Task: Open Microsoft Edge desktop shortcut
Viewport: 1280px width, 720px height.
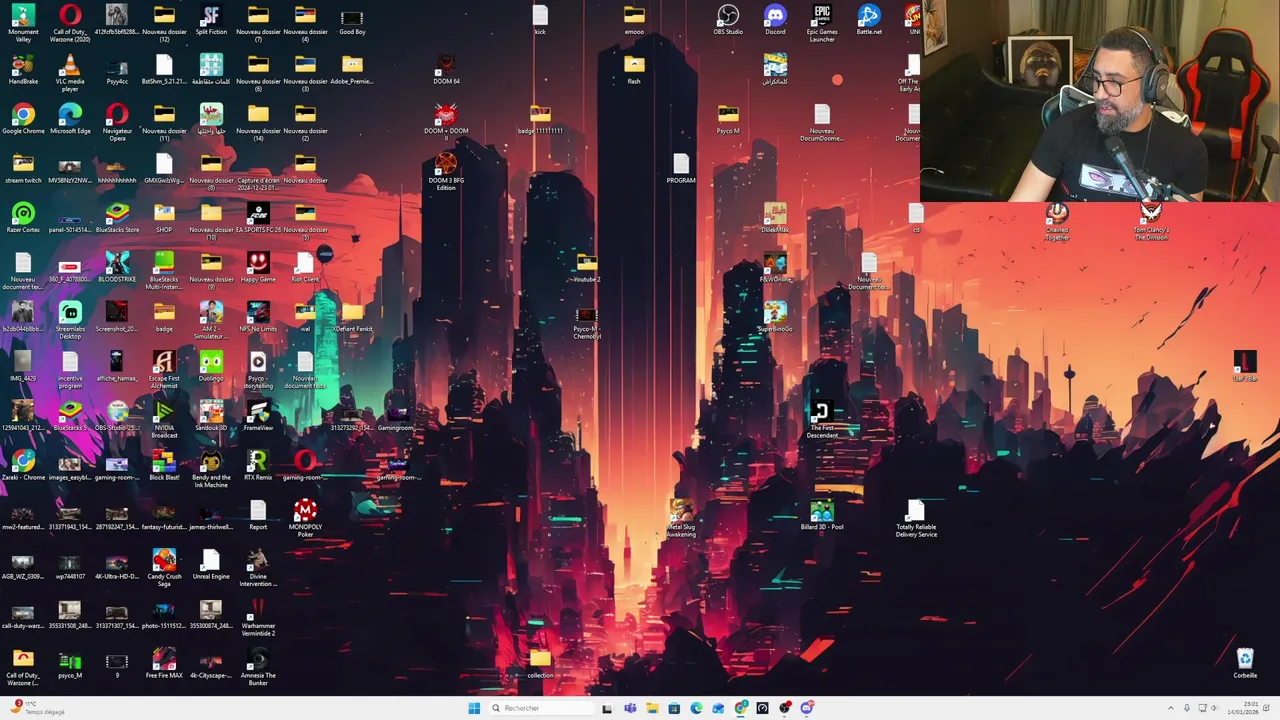Action: click(70, 119)
